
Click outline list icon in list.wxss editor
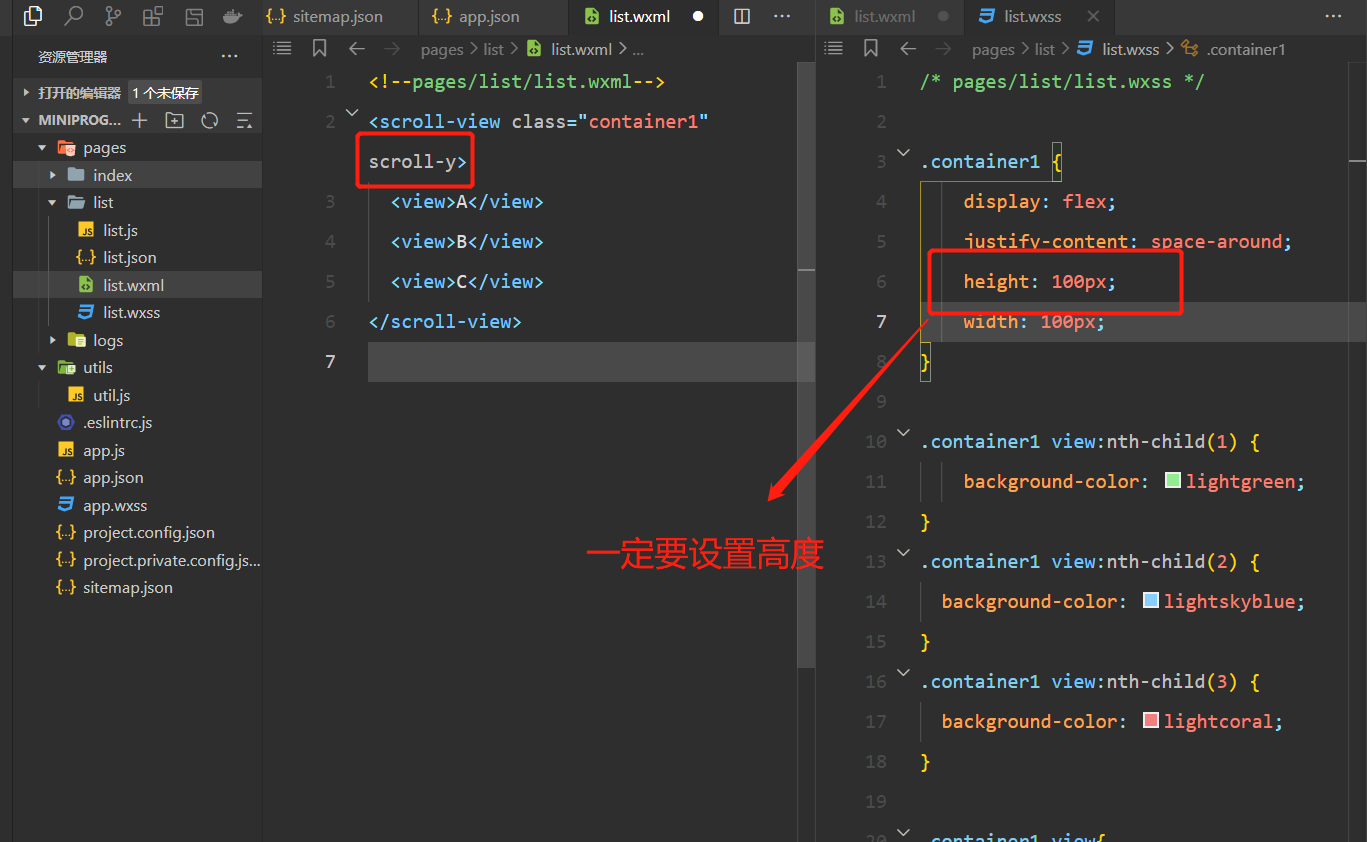tap(834, 48)
